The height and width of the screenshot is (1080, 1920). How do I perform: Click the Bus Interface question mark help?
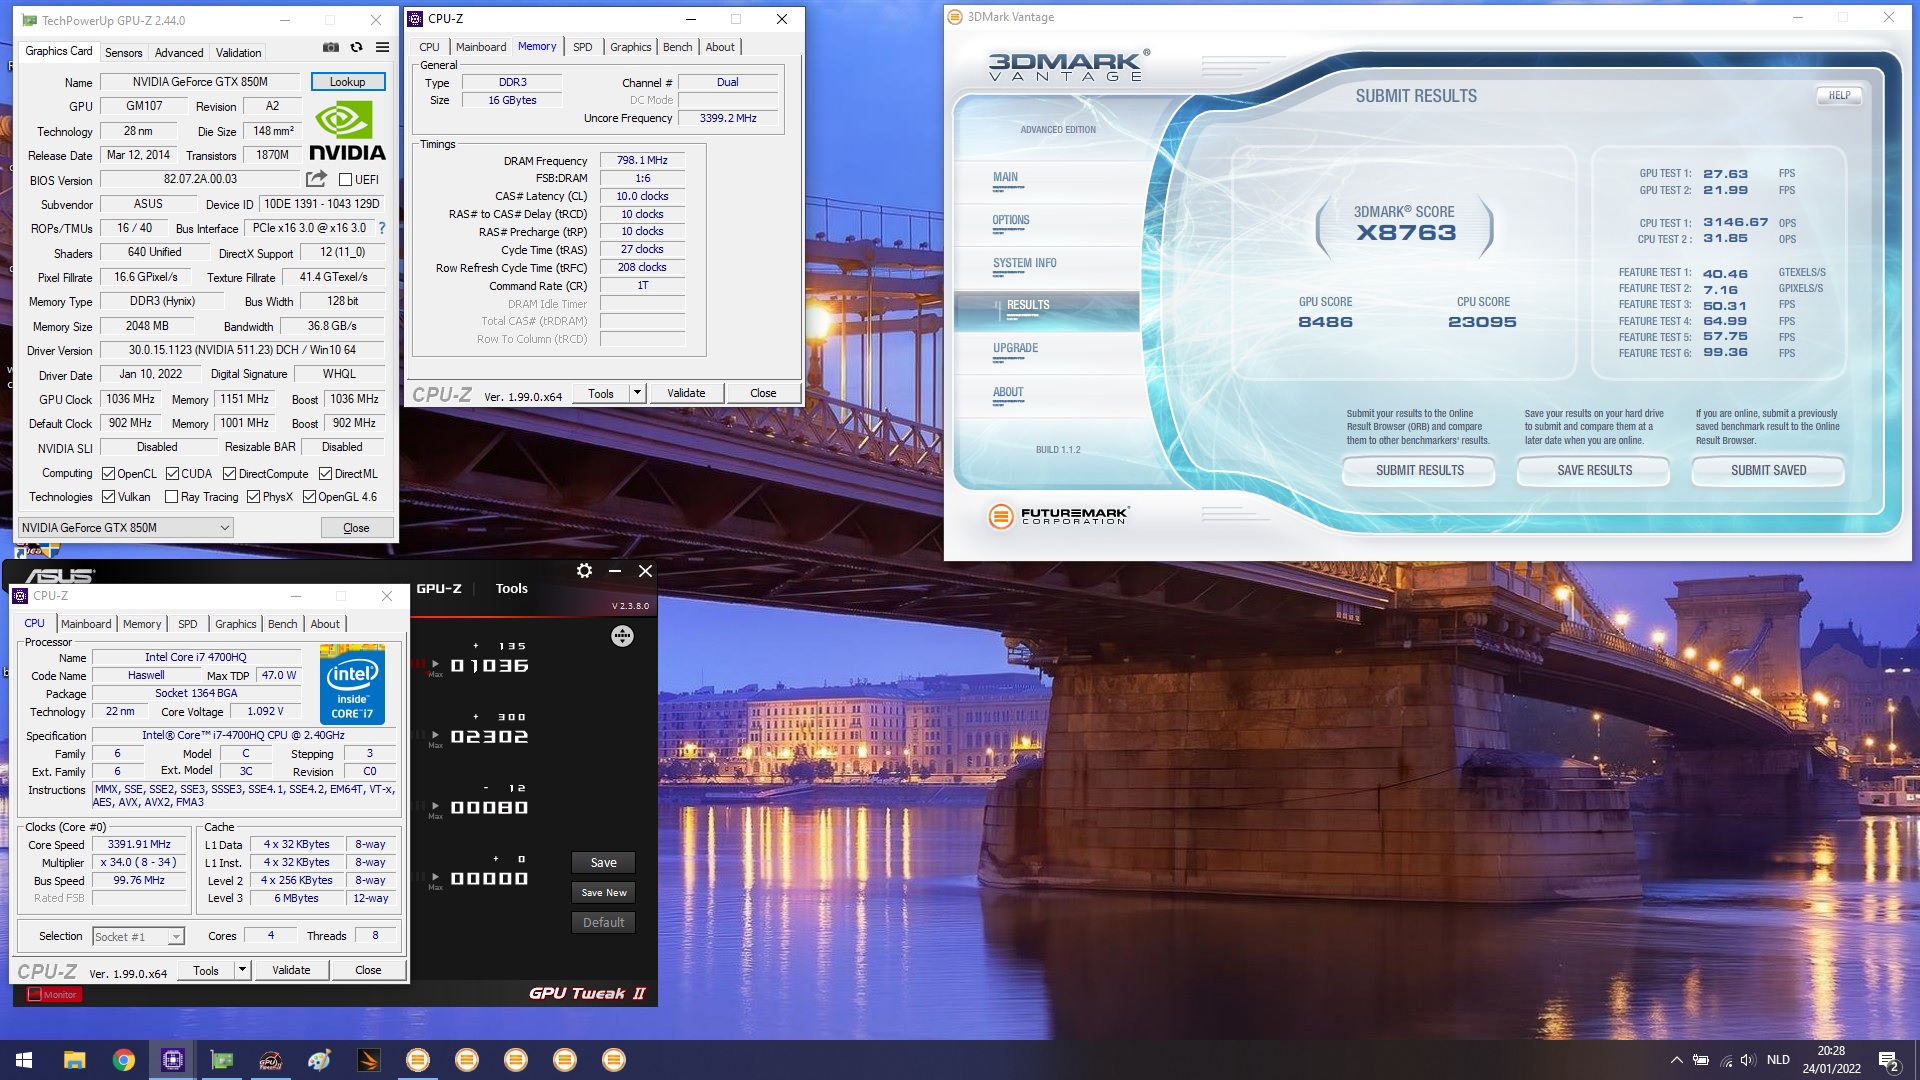point(382,228)
